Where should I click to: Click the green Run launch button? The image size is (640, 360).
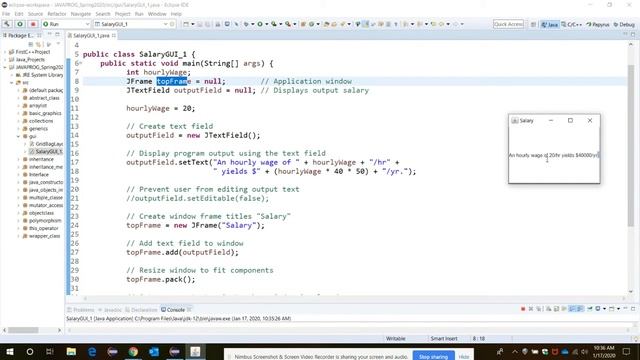click(20, 24)
